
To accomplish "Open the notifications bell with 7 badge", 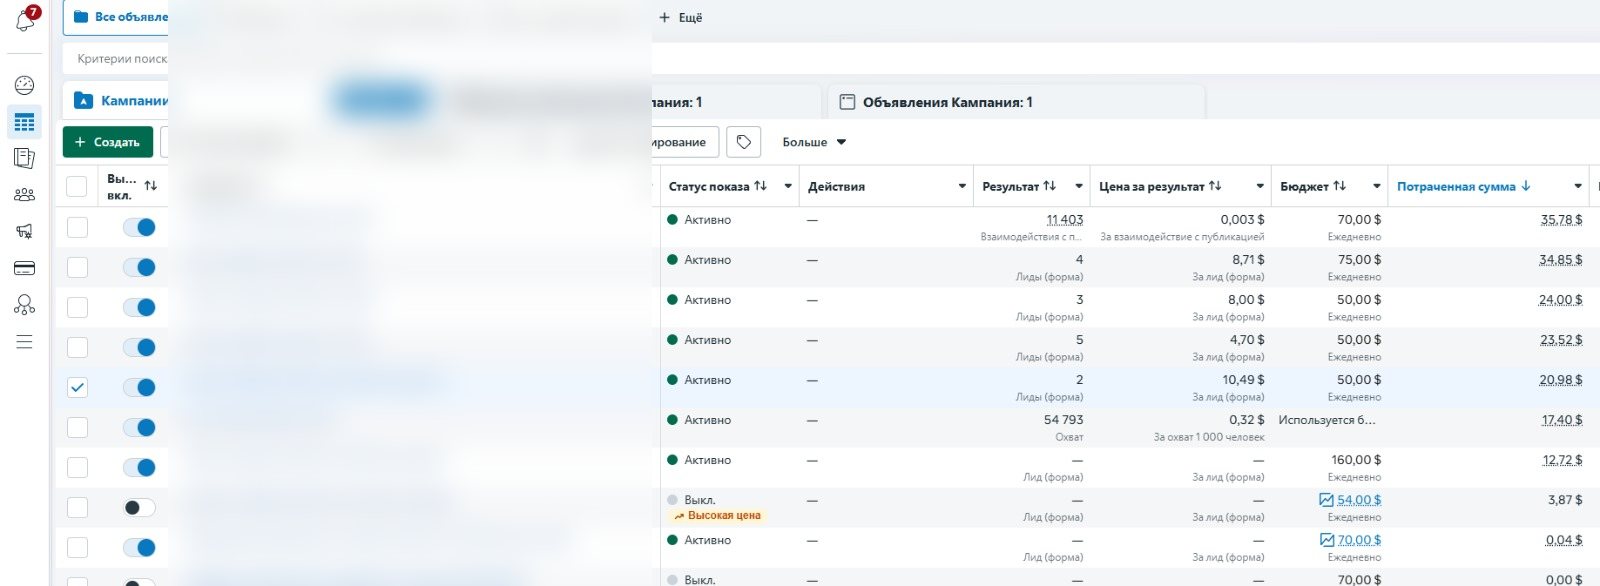I will [x=26, y=19].
